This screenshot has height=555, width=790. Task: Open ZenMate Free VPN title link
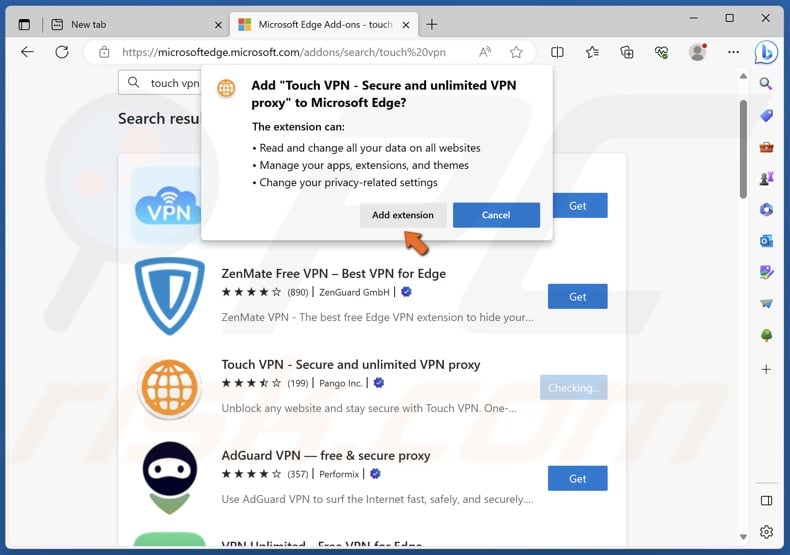334,273
